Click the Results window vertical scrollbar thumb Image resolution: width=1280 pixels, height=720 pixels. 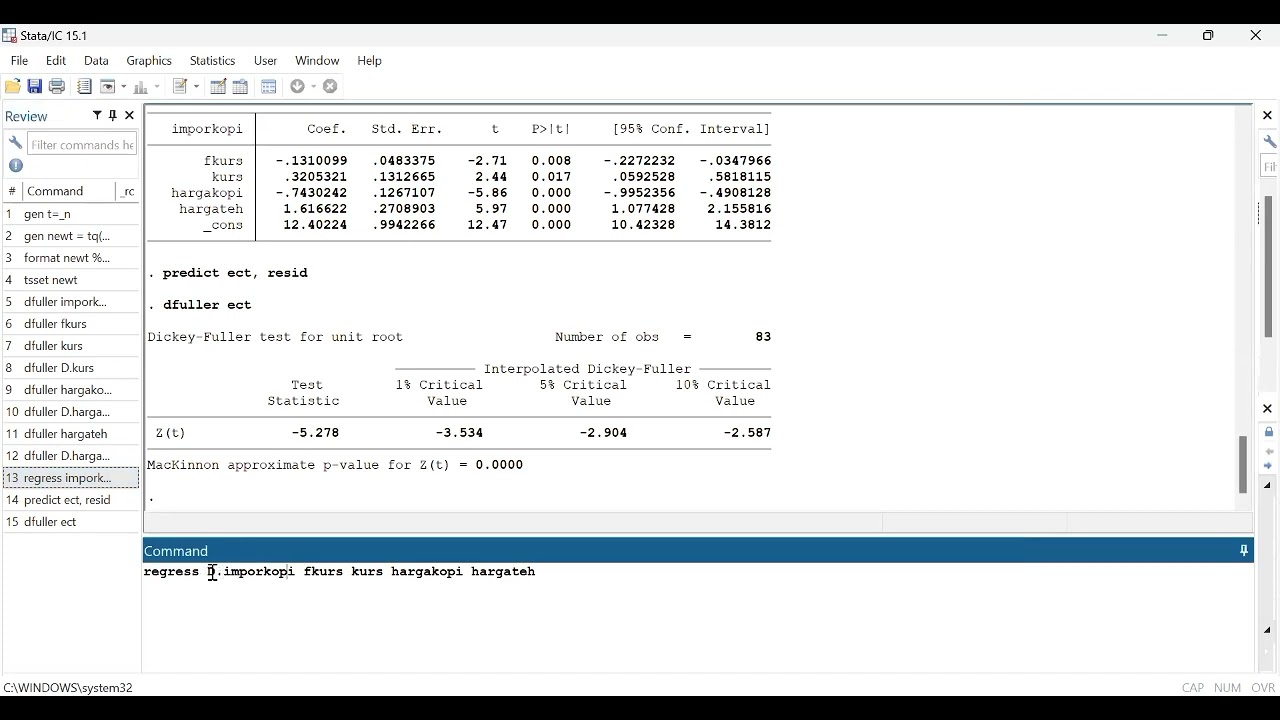point(1243,464)
